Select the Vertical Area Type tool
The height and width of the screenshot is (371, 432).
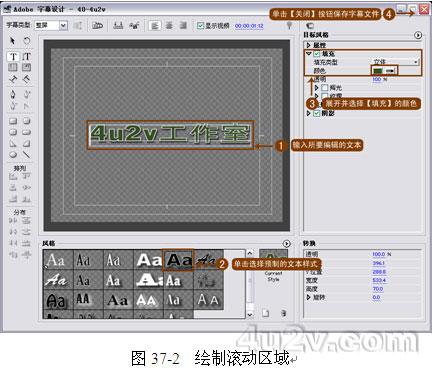[27, 68]
